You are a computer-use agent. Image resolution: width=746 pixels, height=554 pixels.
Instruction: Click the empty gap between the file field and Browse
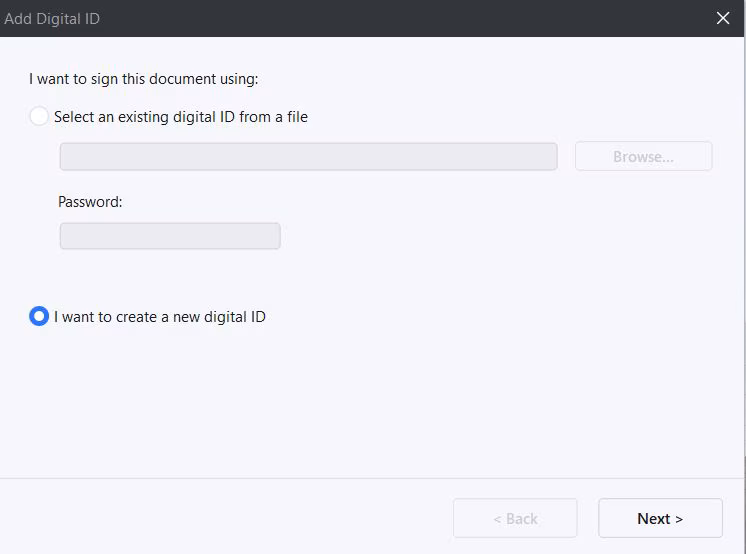566,157
